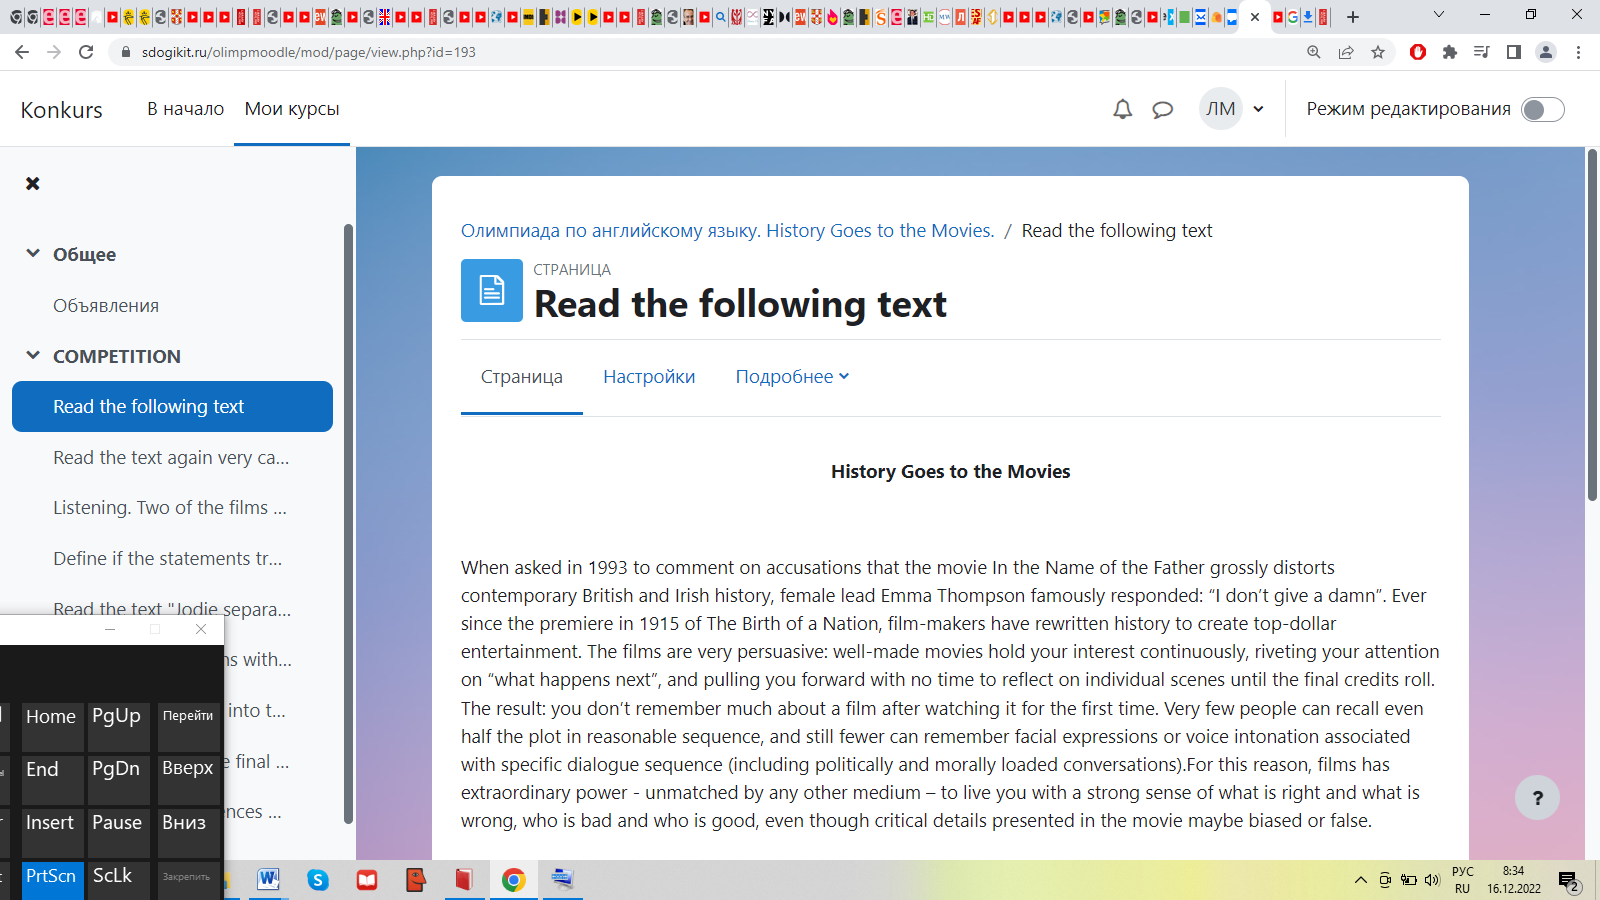Close the course index sidebar
This screenshot has width=1600, height=900.
(33, 183)
